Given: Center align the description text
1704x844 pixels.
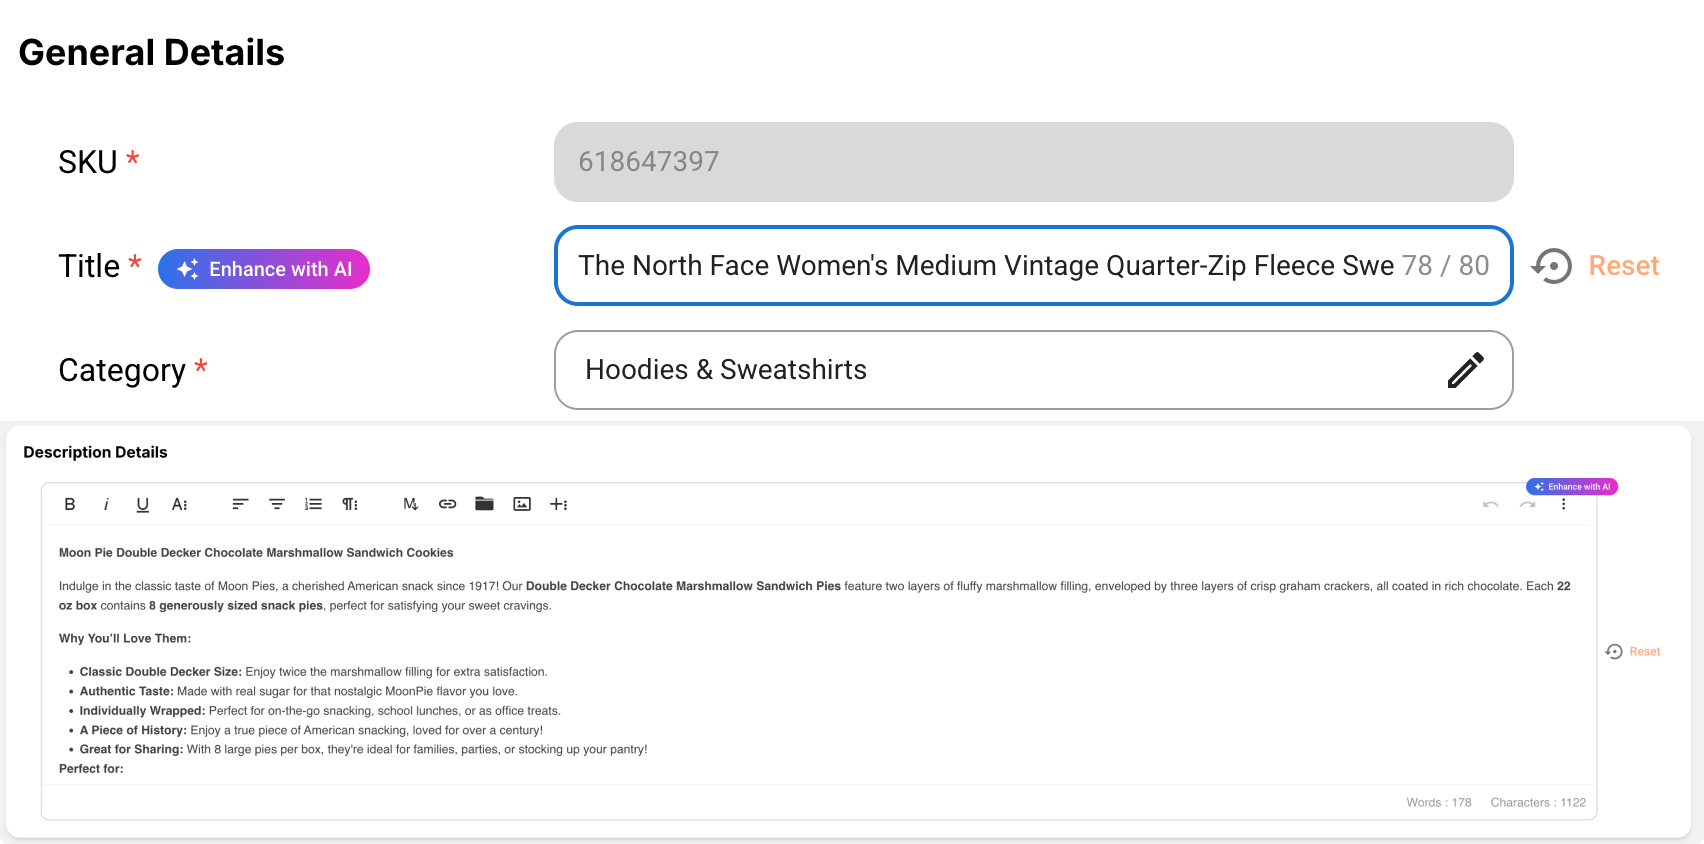Looking at the screenshot, I should click(x=277, y=504).
